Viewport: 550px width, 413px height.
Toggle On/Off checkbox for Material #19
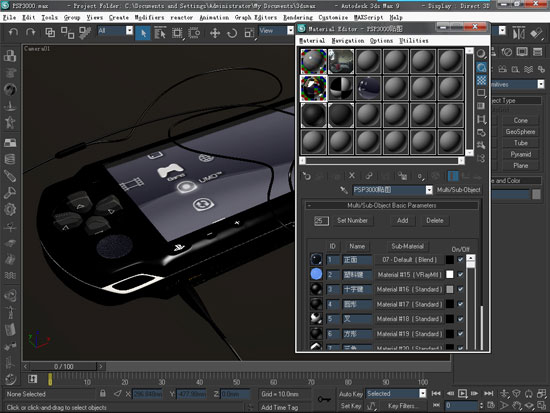click(x=461, y=334)
